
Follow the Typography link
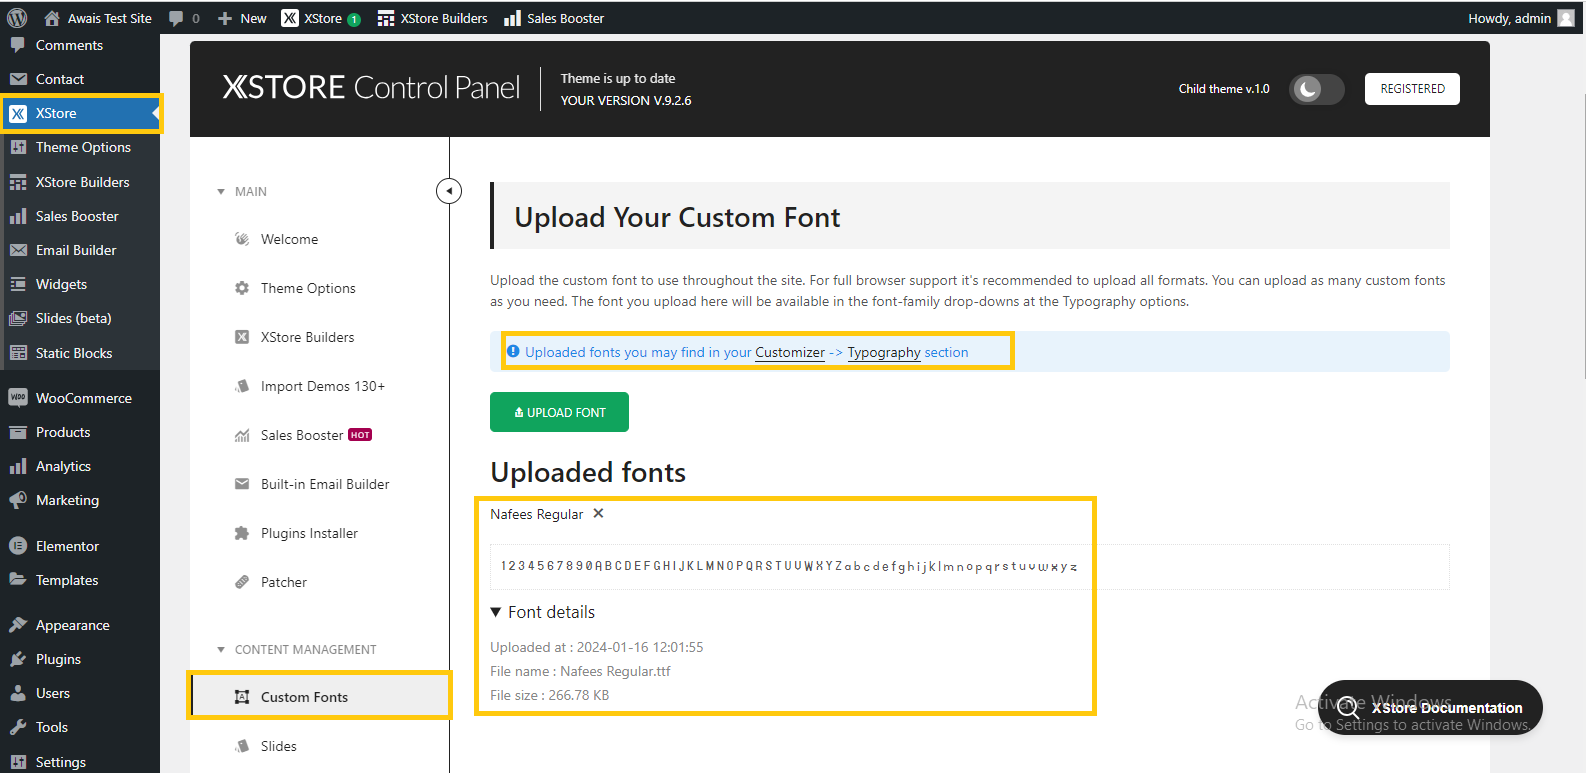coord(884,352)
